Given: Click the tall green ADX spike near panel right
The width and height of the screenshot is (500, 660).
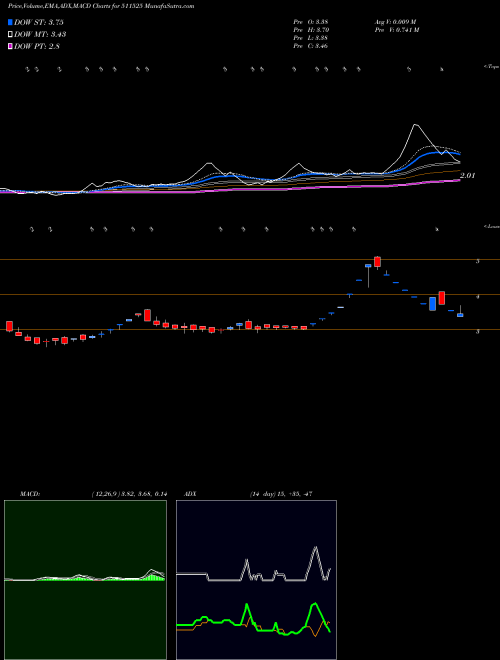Looking at the screenshot, I should [314, 605].
